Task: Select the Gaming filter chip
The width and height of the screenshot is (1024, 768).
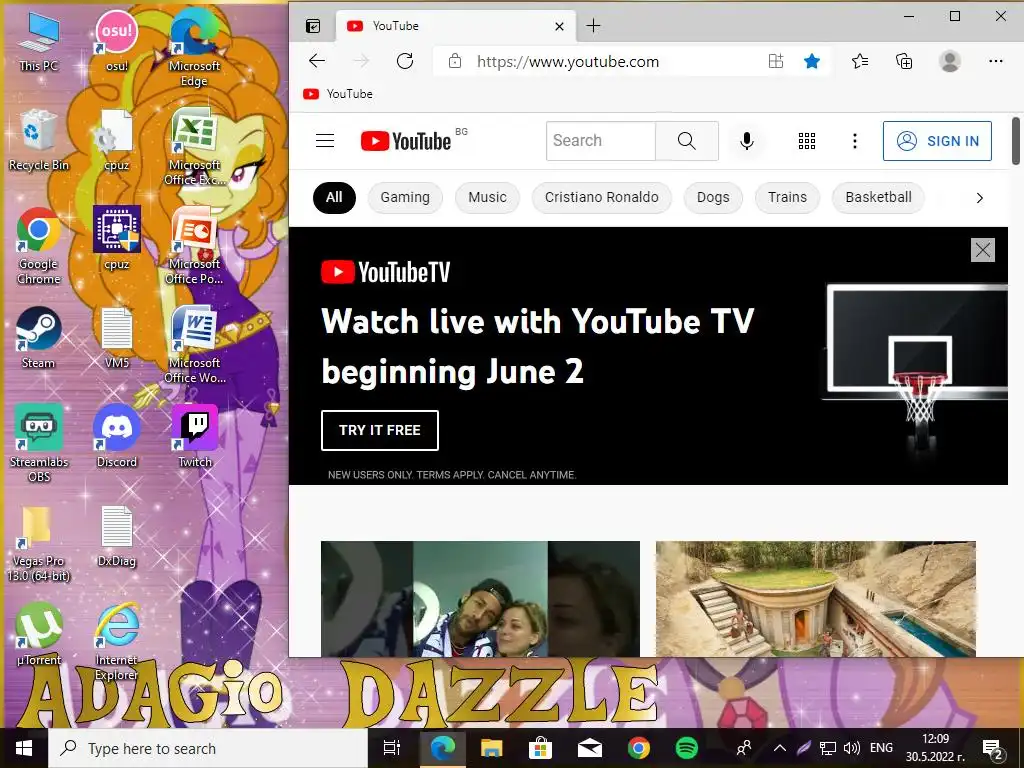Action: click(405, 197)
